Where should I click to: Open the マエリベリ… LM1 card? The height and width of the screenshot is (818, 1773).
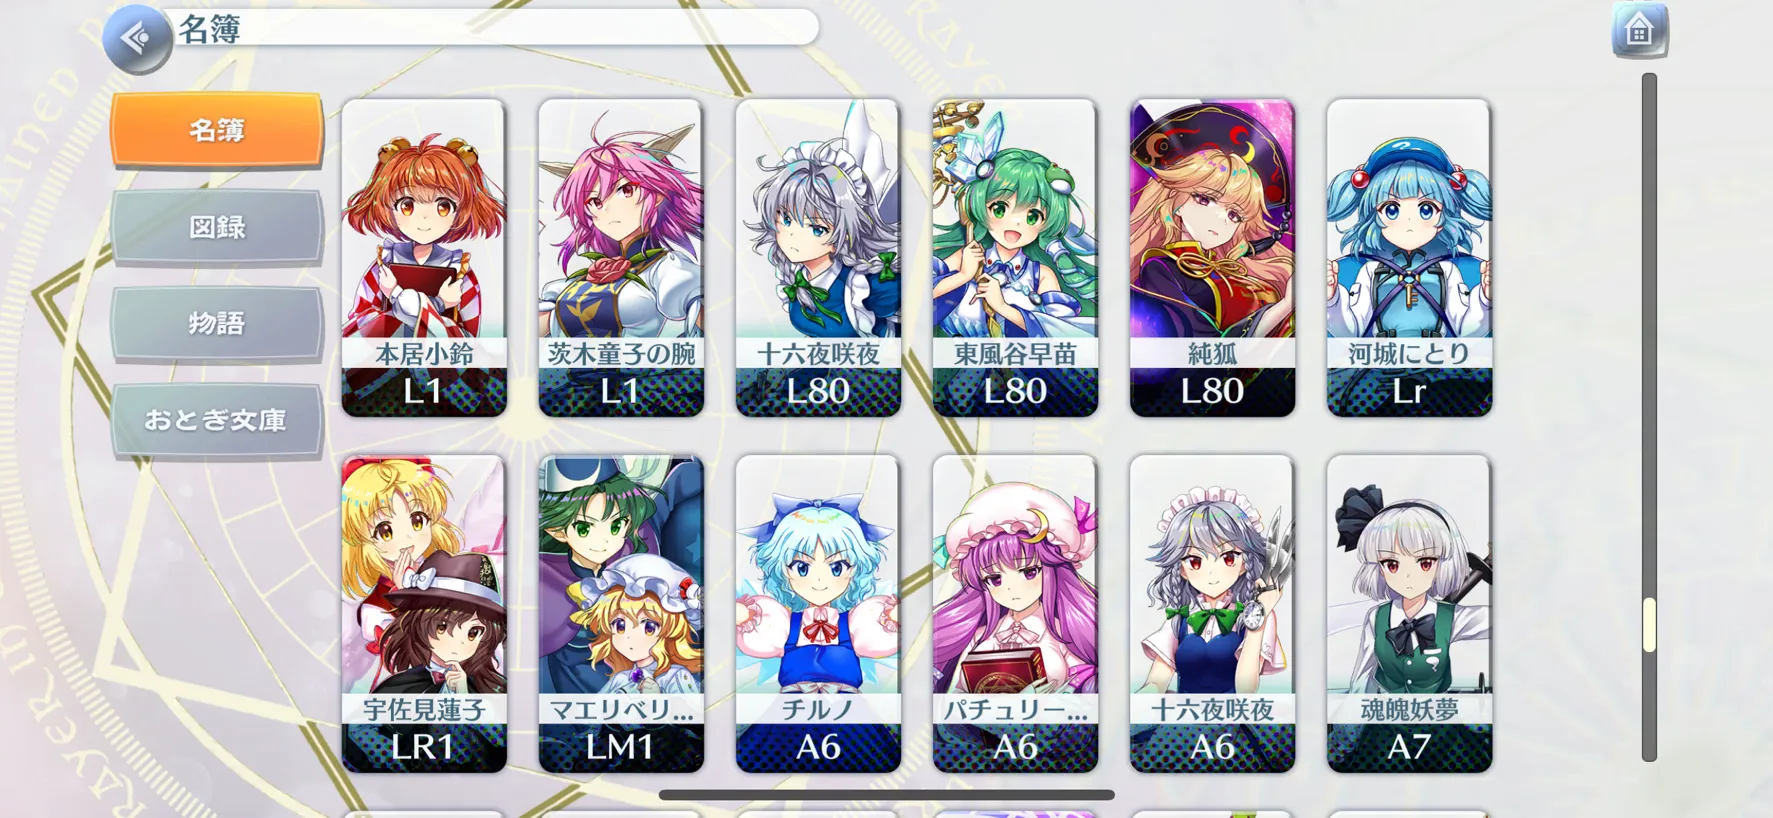pyautogui.click(x=621, y=614)
